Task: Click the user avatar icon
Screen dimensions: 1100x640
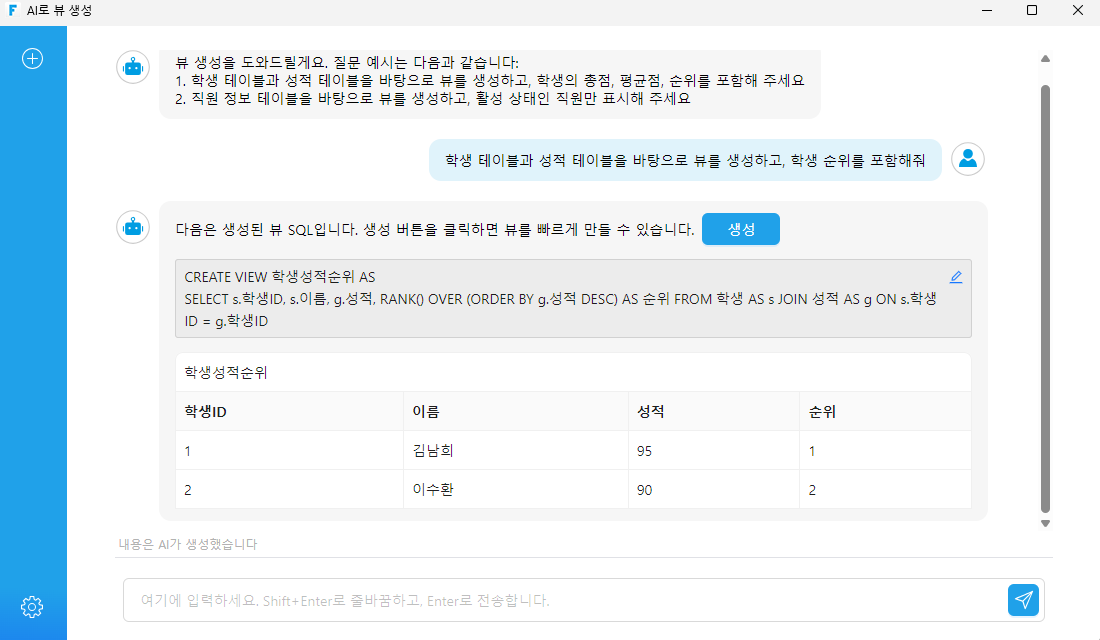Action: click(967, 159)
